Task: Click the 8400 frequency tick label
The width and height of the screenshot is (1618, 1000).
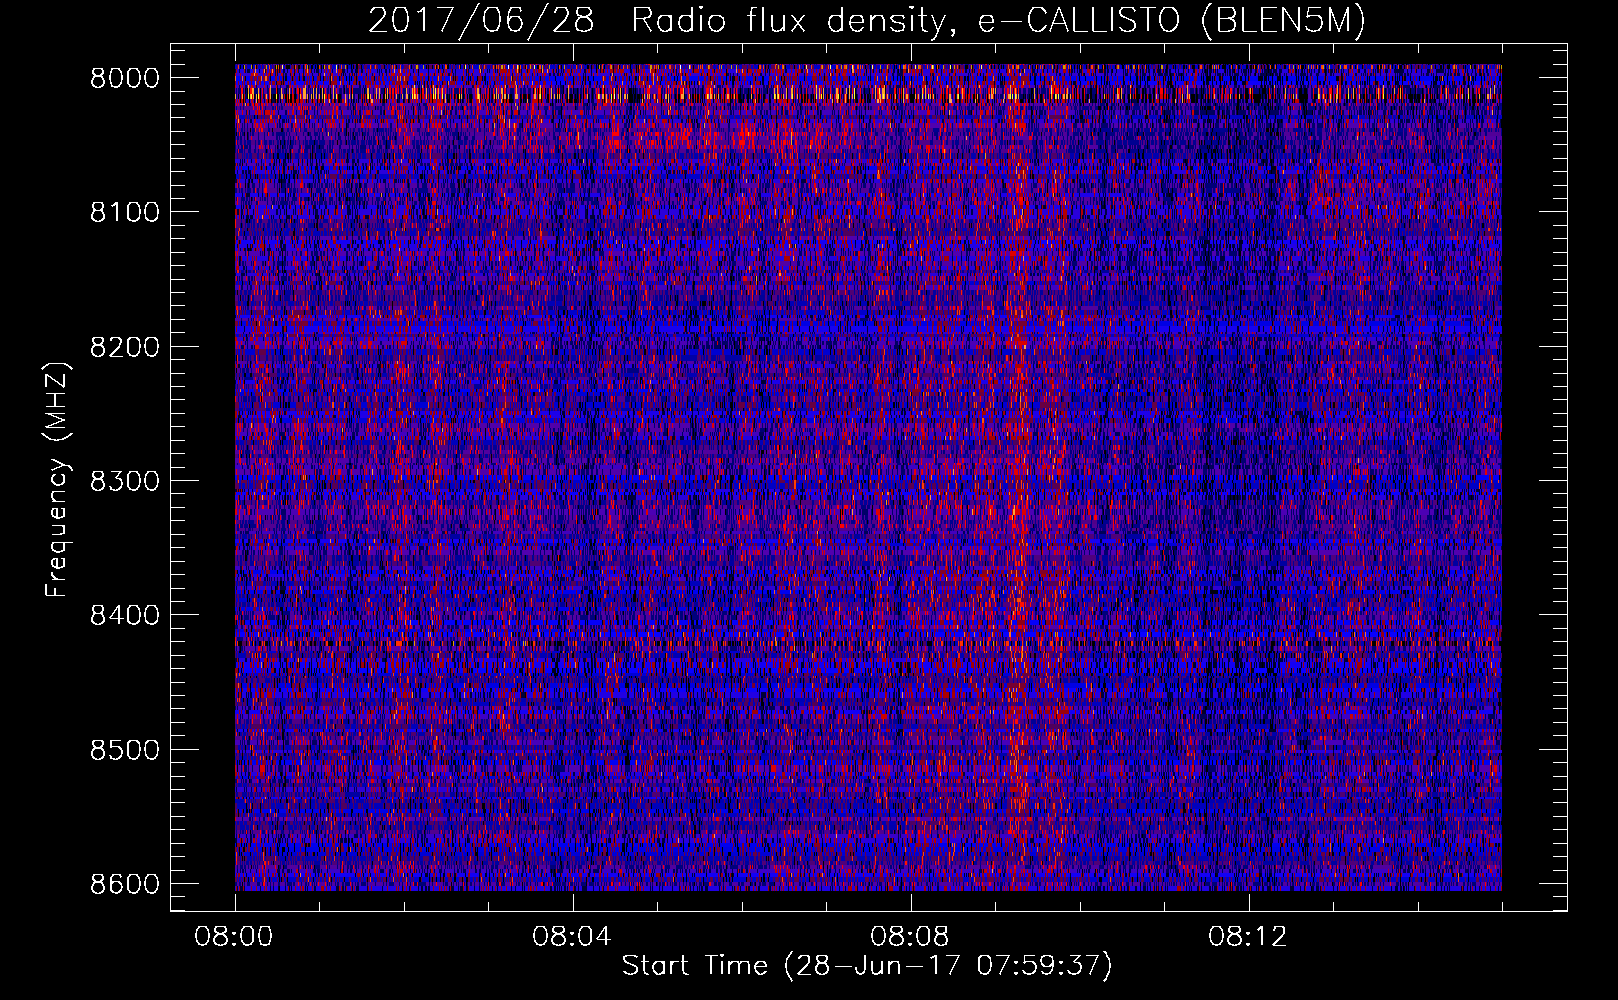Action: coord(125,615)
